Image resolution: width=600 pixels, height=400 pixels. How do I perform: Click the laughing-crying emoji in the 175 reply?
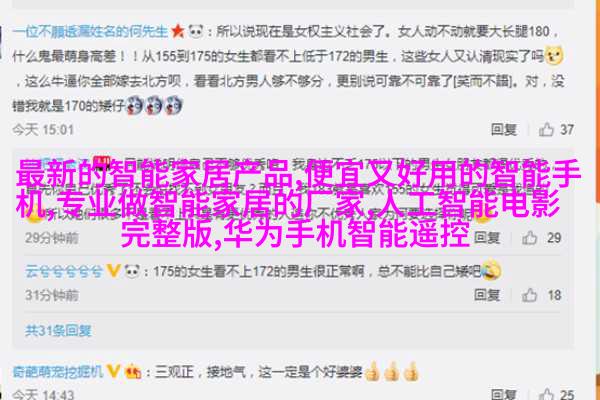tap(491, 269)
